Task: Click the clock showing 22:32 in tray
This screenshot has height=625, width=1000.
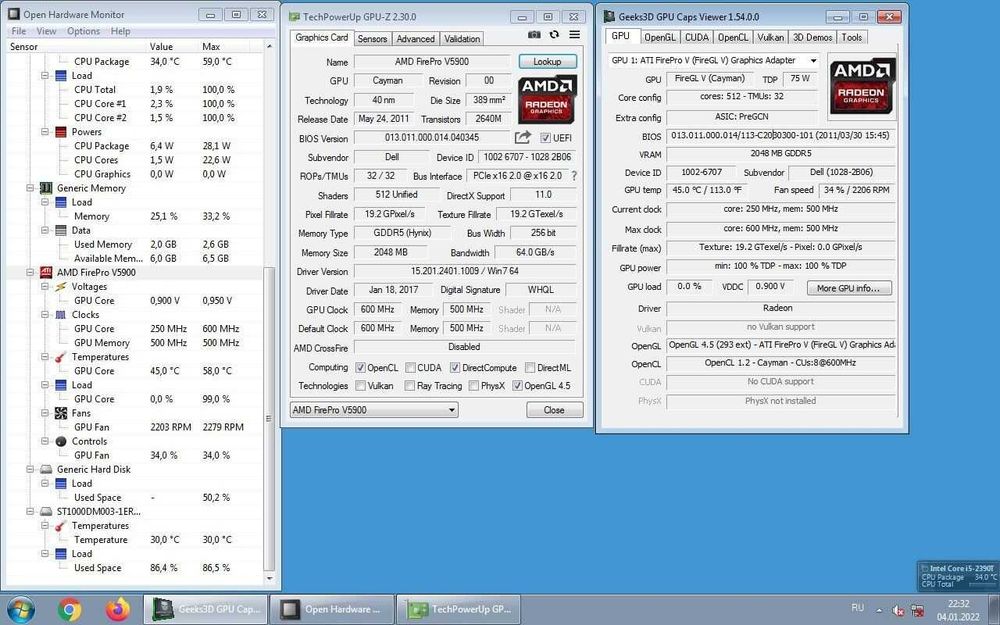Action: pos(958,603)
